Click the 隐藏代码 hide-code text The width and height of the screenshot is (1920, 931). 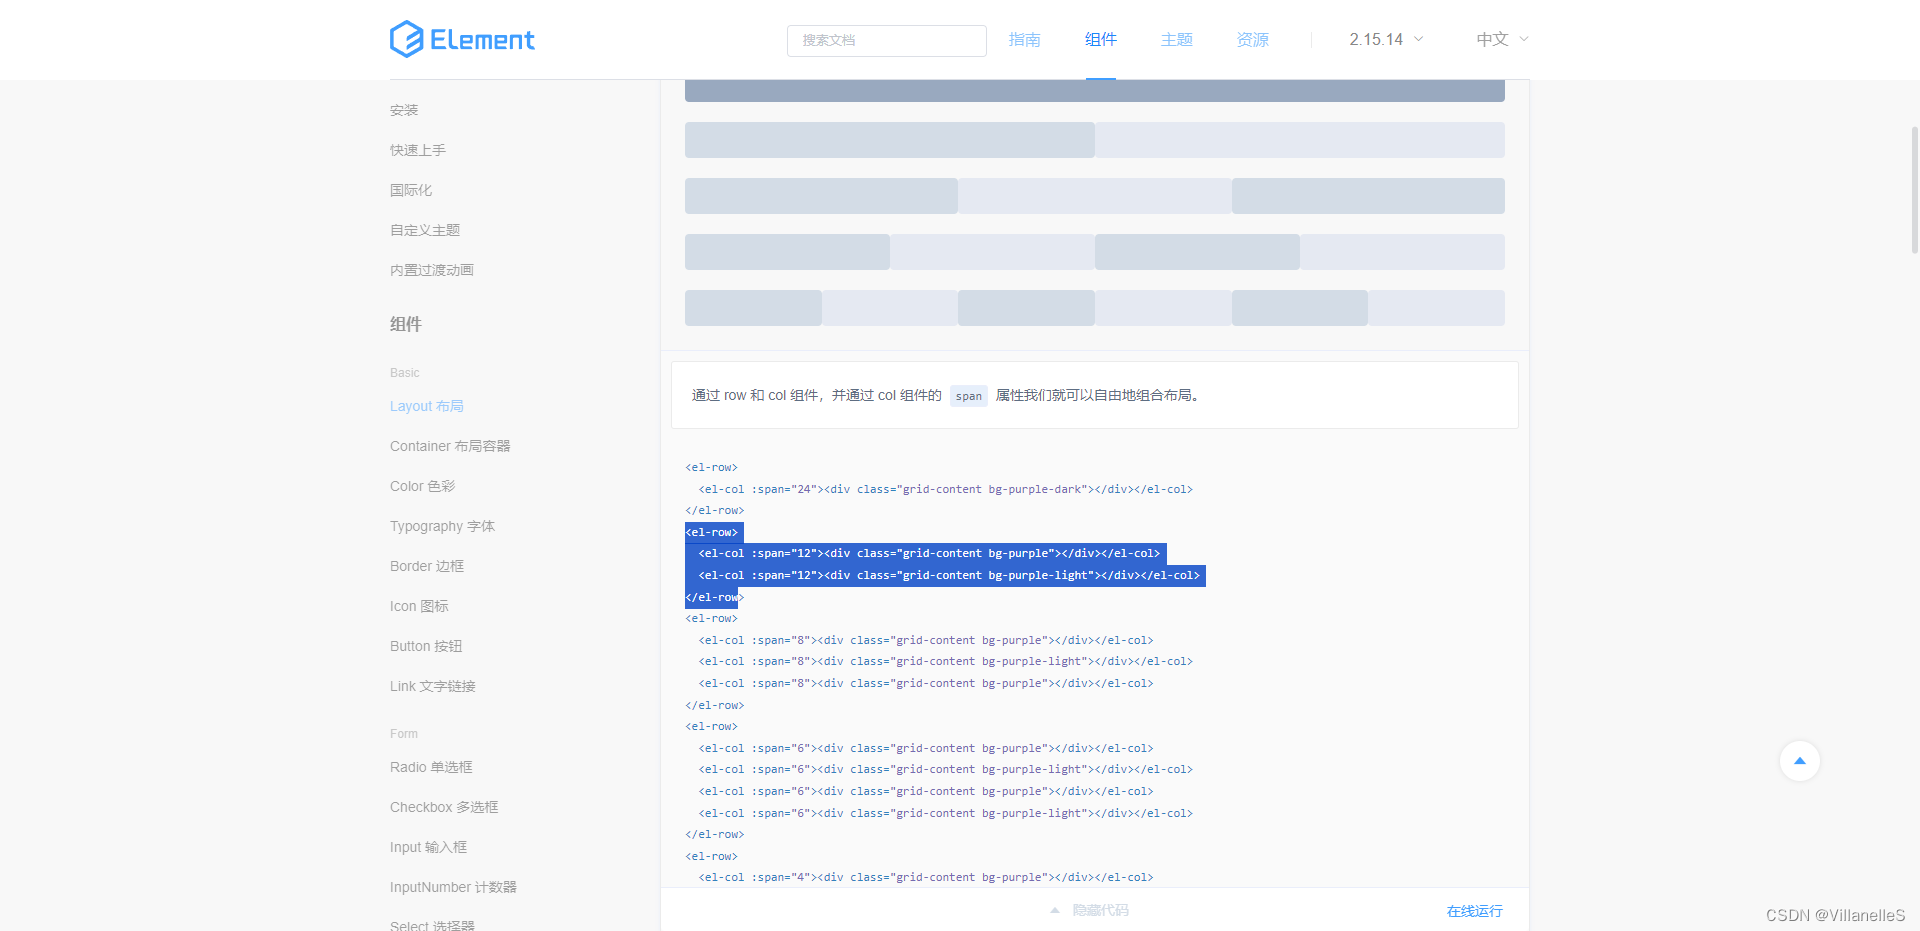pyautogui.click(x=1100, y=910)
